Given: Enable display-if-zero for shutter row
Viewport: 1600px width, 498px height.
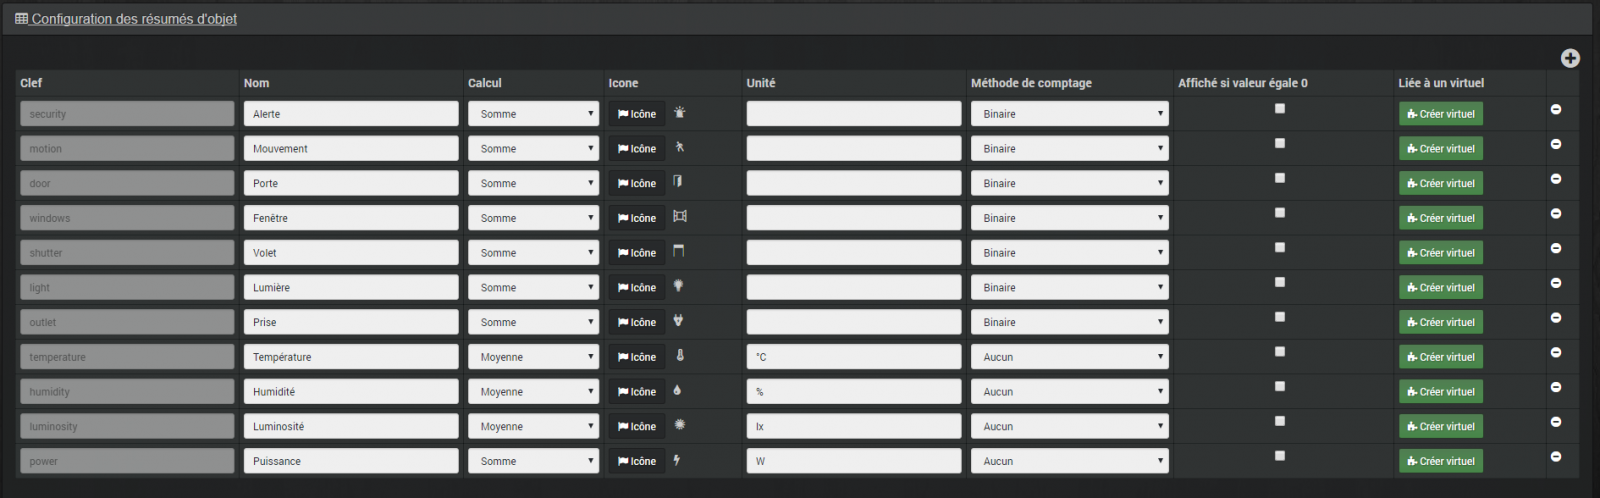Looking at the screenshot, I should (x=1280, y=247).
